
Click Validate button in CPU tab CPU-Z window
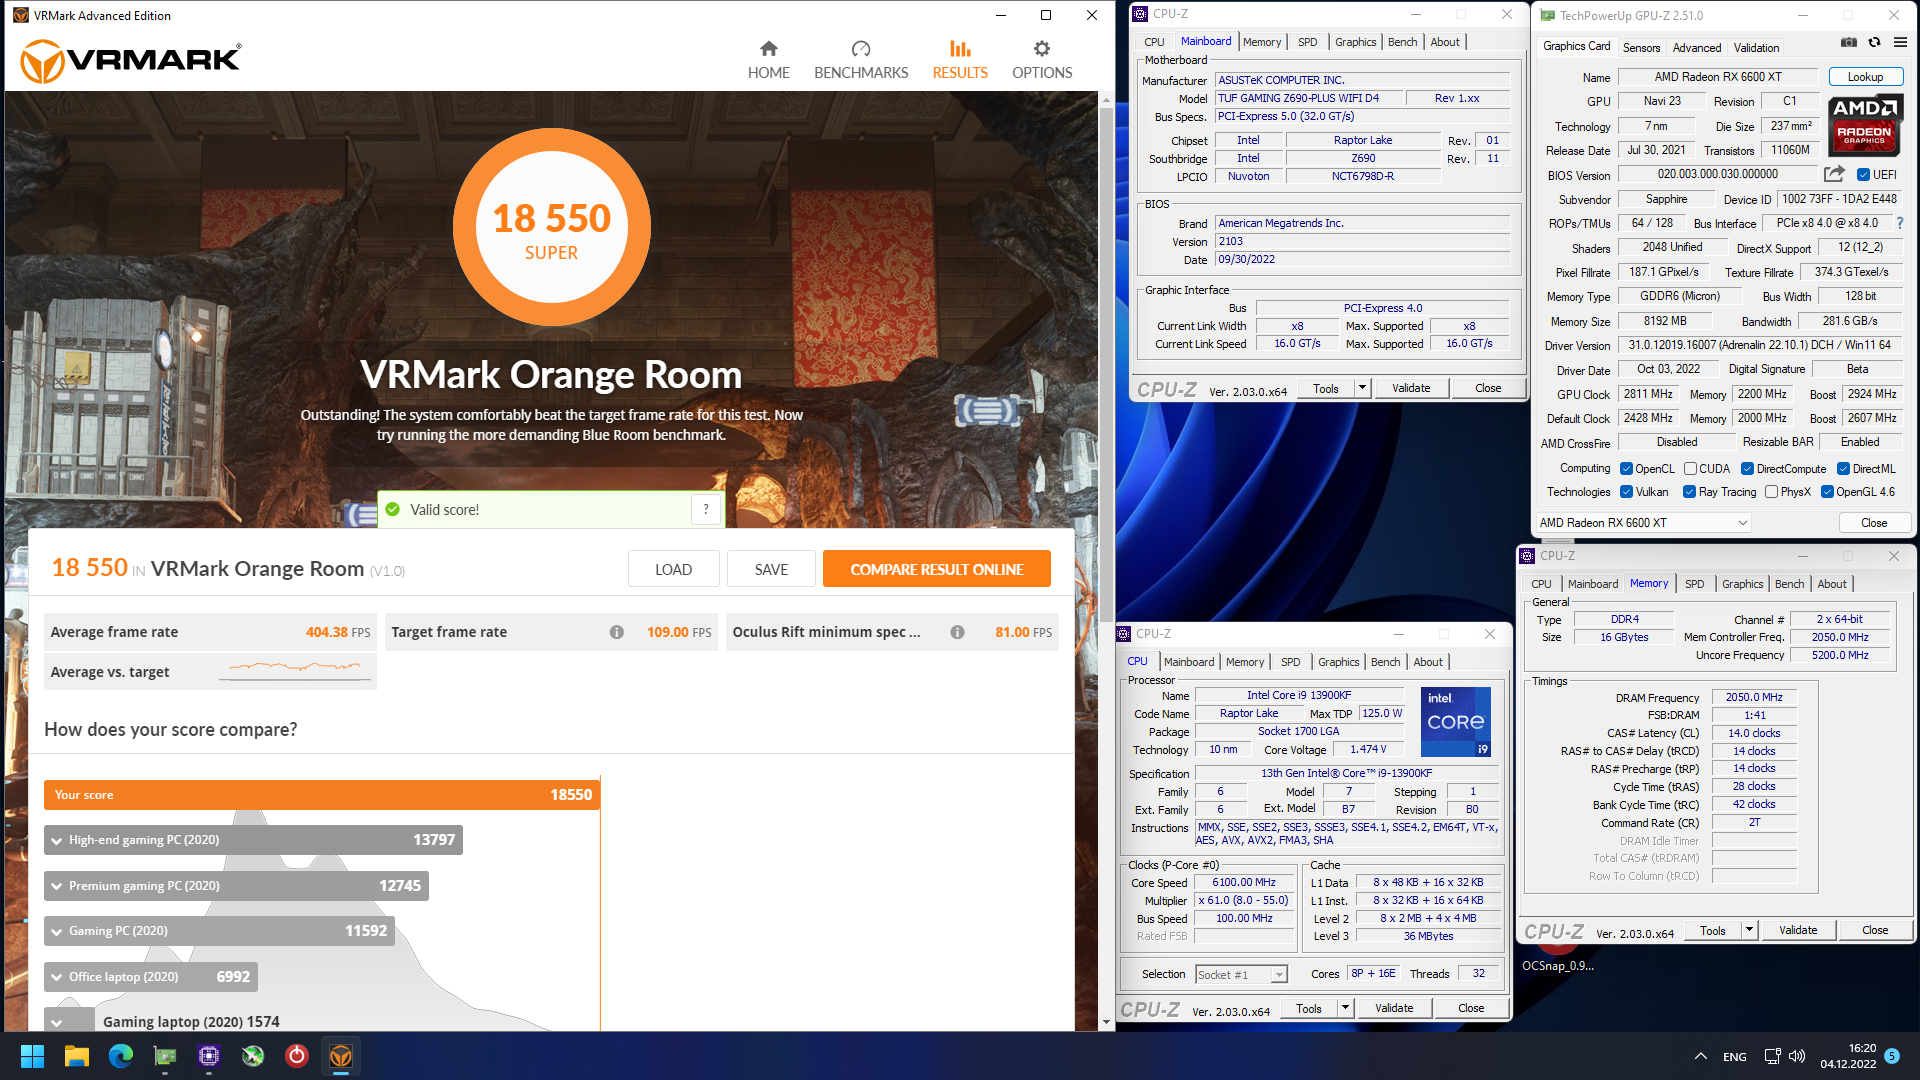(x=1394, y=1008)
